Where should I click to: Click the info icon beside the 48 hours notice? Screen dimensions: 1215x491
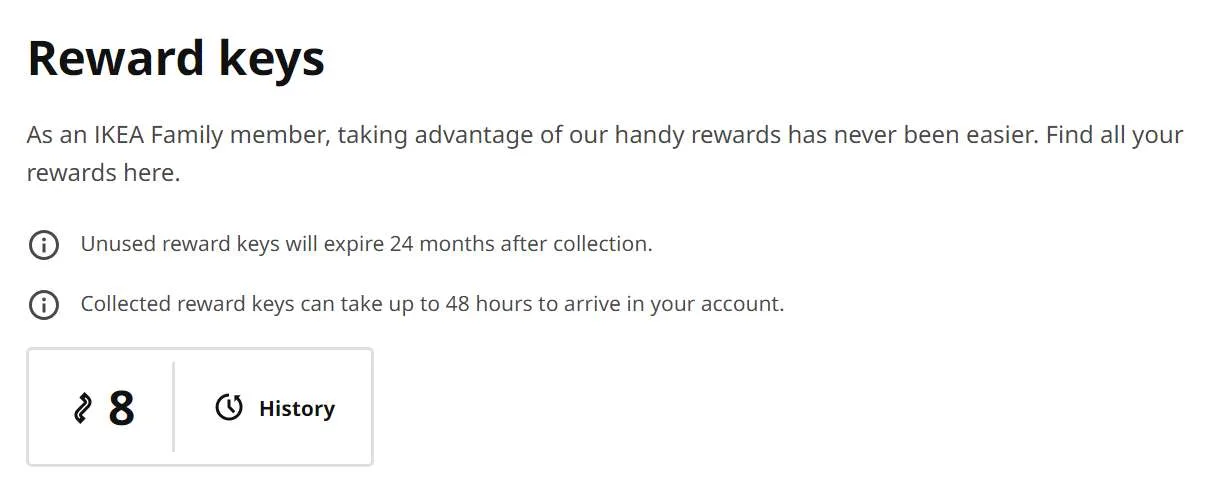tap(43, 304)
